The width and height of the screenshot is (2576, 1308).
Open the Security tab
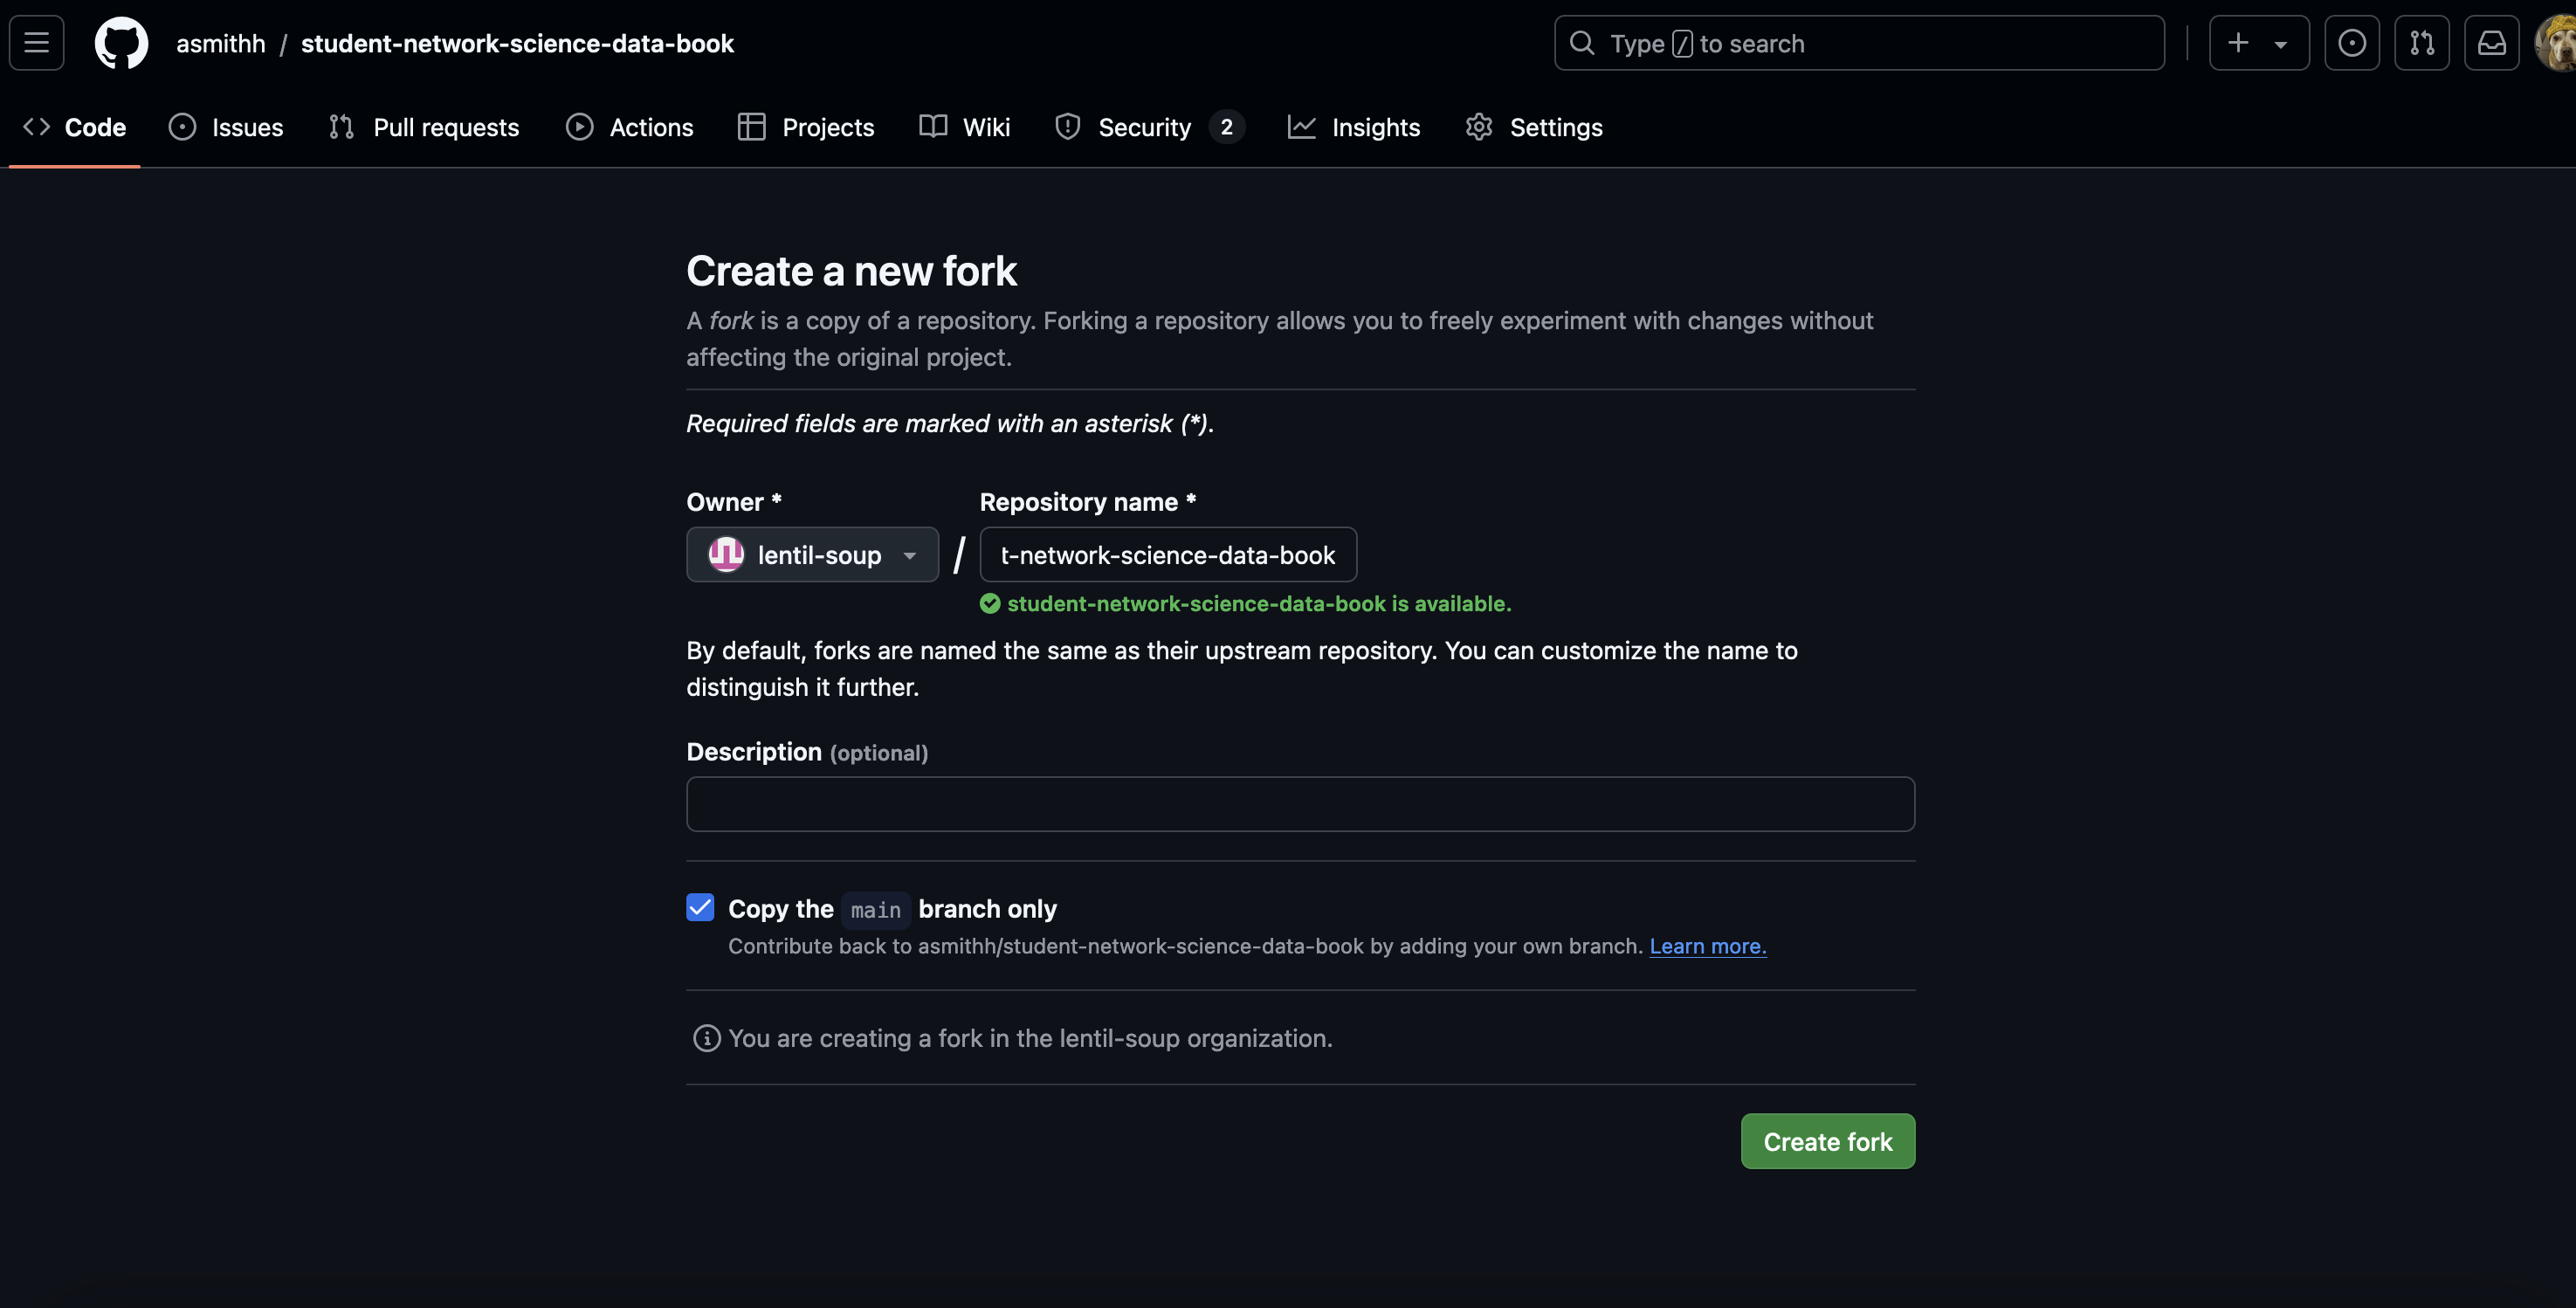point(1149,127)
